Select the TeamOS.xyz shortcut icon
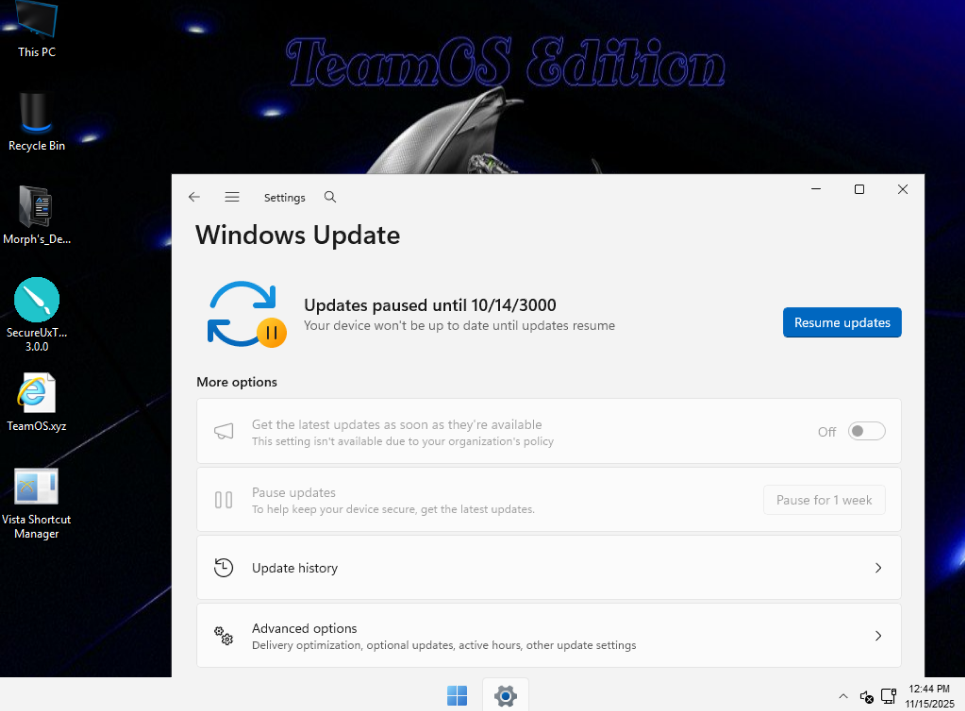 coord(37,400)
